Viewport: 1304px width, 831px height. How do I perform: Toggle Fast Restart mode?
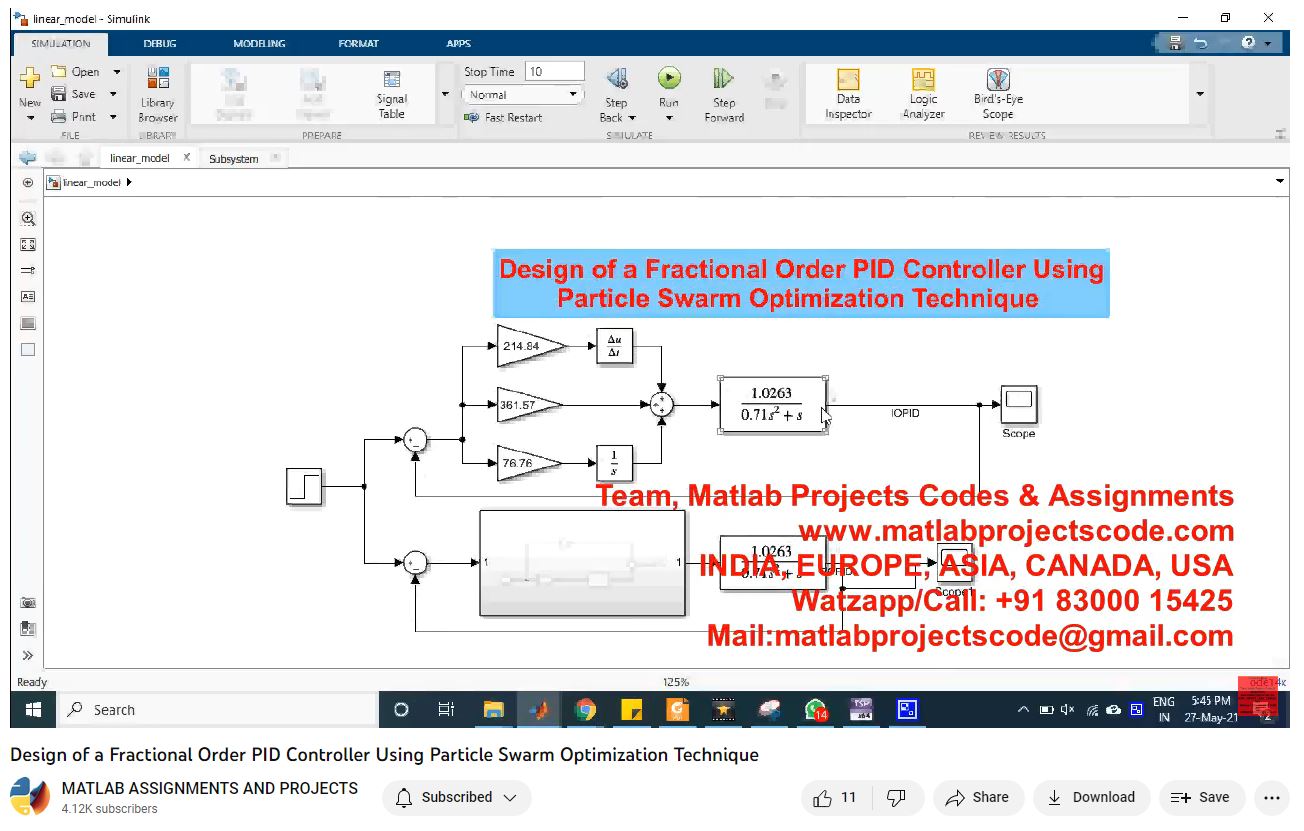tap(504, 117)
